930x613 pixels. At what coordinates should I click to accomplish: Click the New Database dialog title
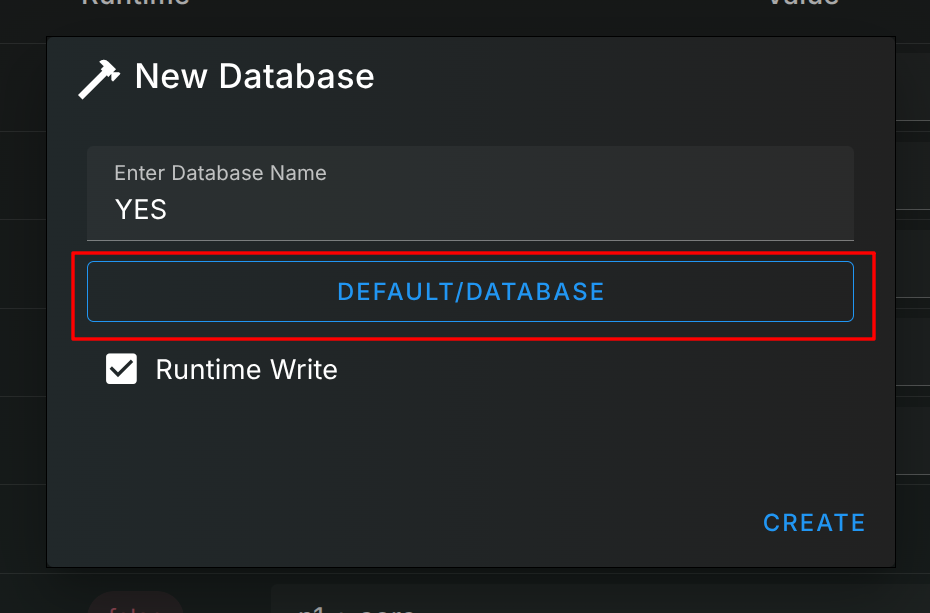coord(254,77)
